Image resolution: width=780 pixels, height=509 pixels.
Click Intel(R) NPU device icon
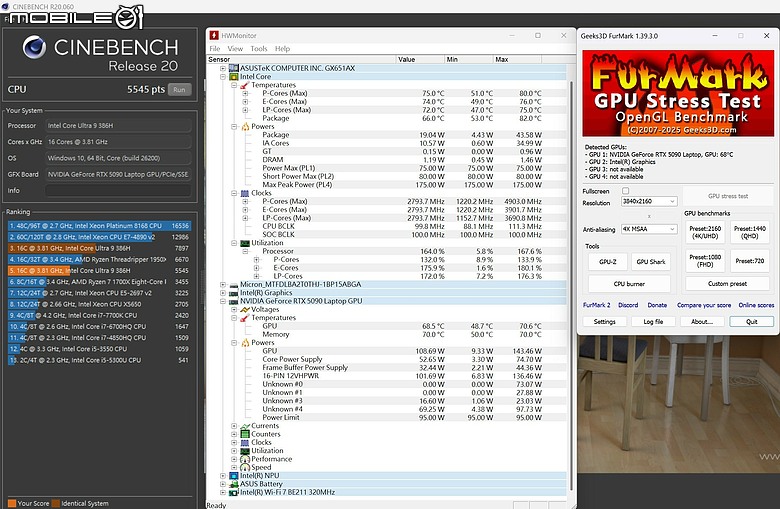click(233, 476)
